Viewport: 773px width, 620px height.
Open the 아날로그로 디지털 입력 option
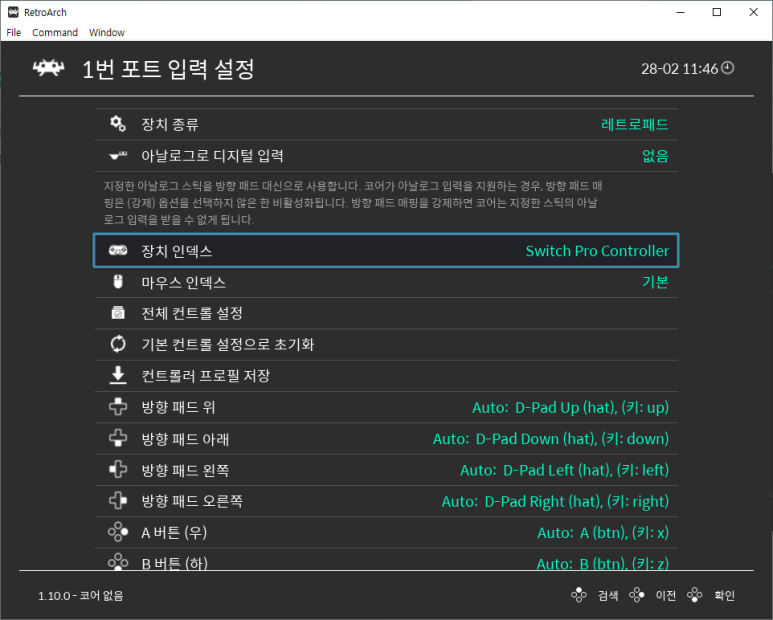click(x=386, y=156)
